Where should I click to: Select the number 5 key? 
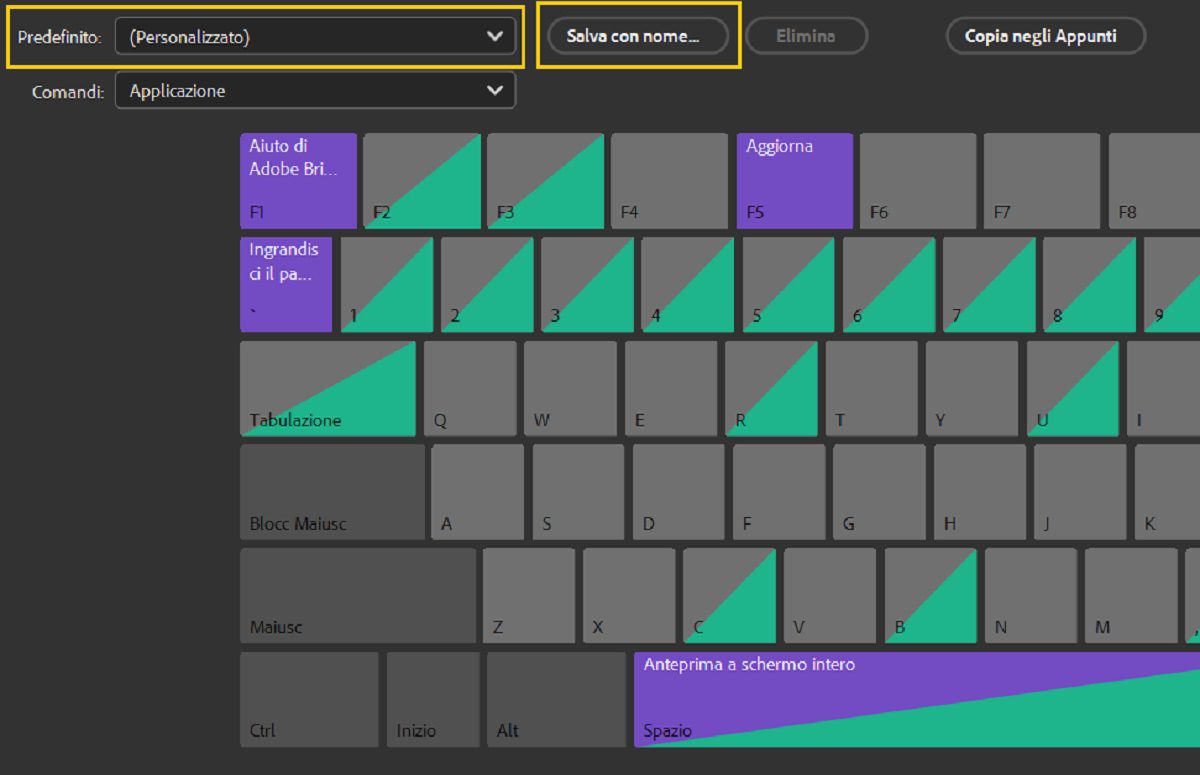[x=788, y=285]
